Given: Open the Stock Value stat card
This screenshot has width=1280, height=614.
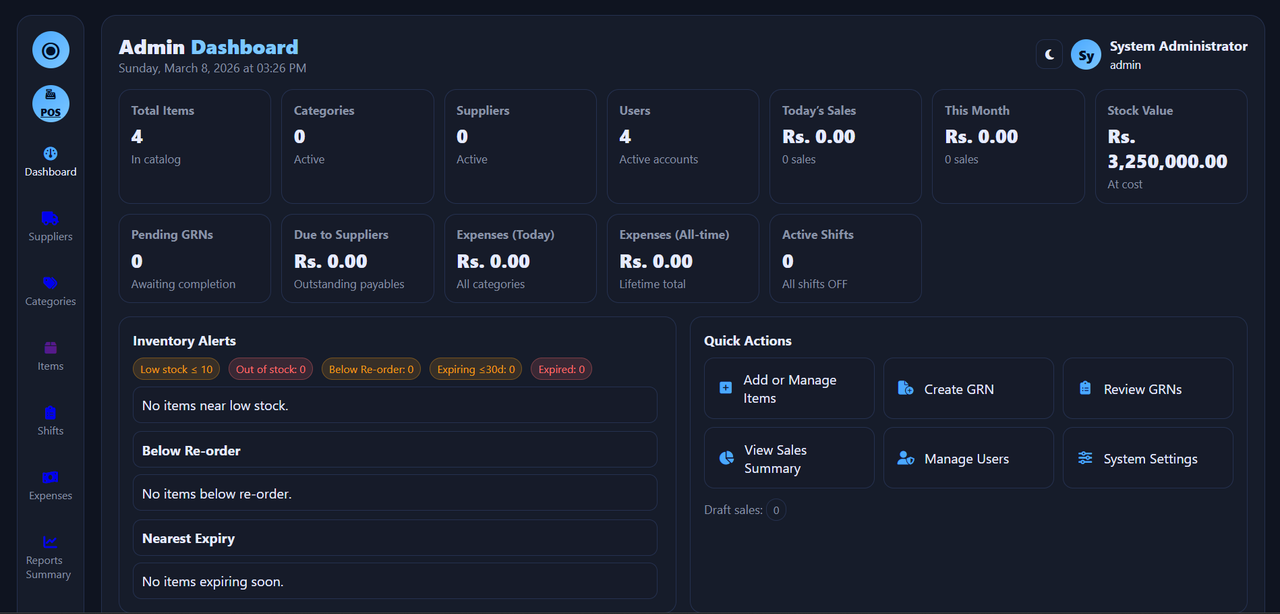Looking at the screenshot, I should point(1171,147).
